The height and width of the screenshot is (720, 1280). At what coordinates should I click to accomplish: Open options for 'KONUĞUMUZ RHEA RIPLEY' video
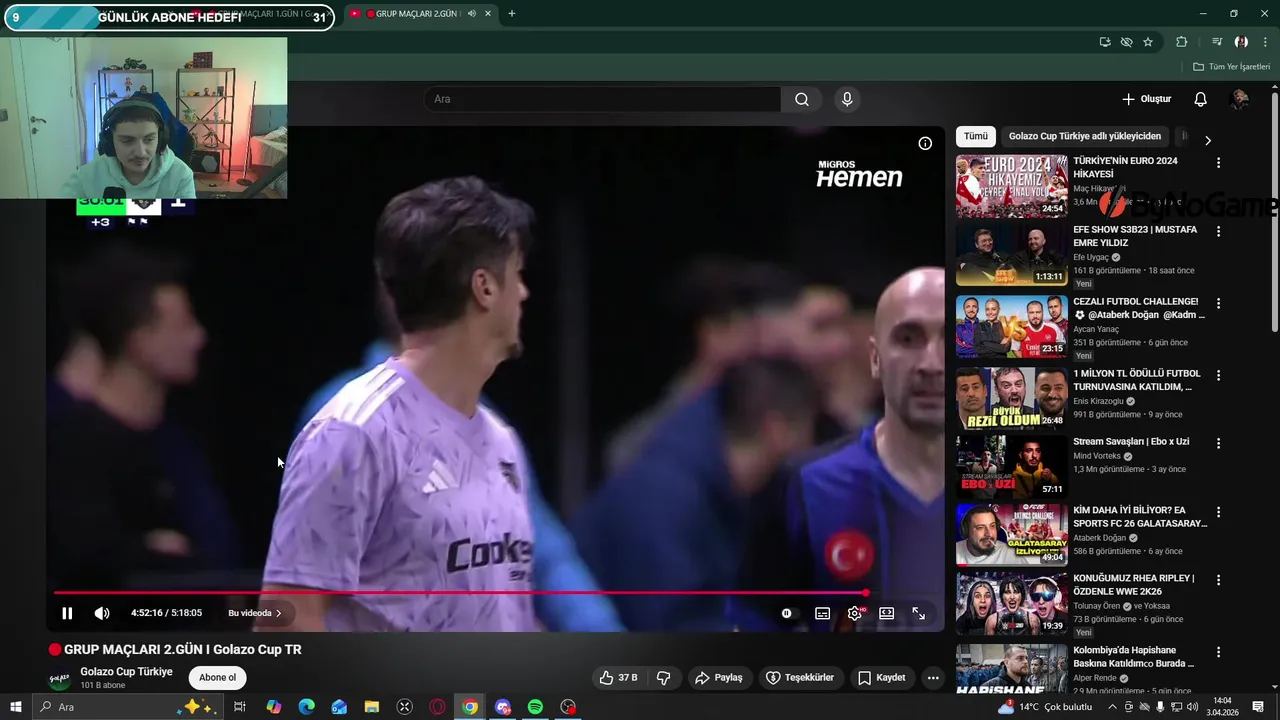[x=1218, y=579]
